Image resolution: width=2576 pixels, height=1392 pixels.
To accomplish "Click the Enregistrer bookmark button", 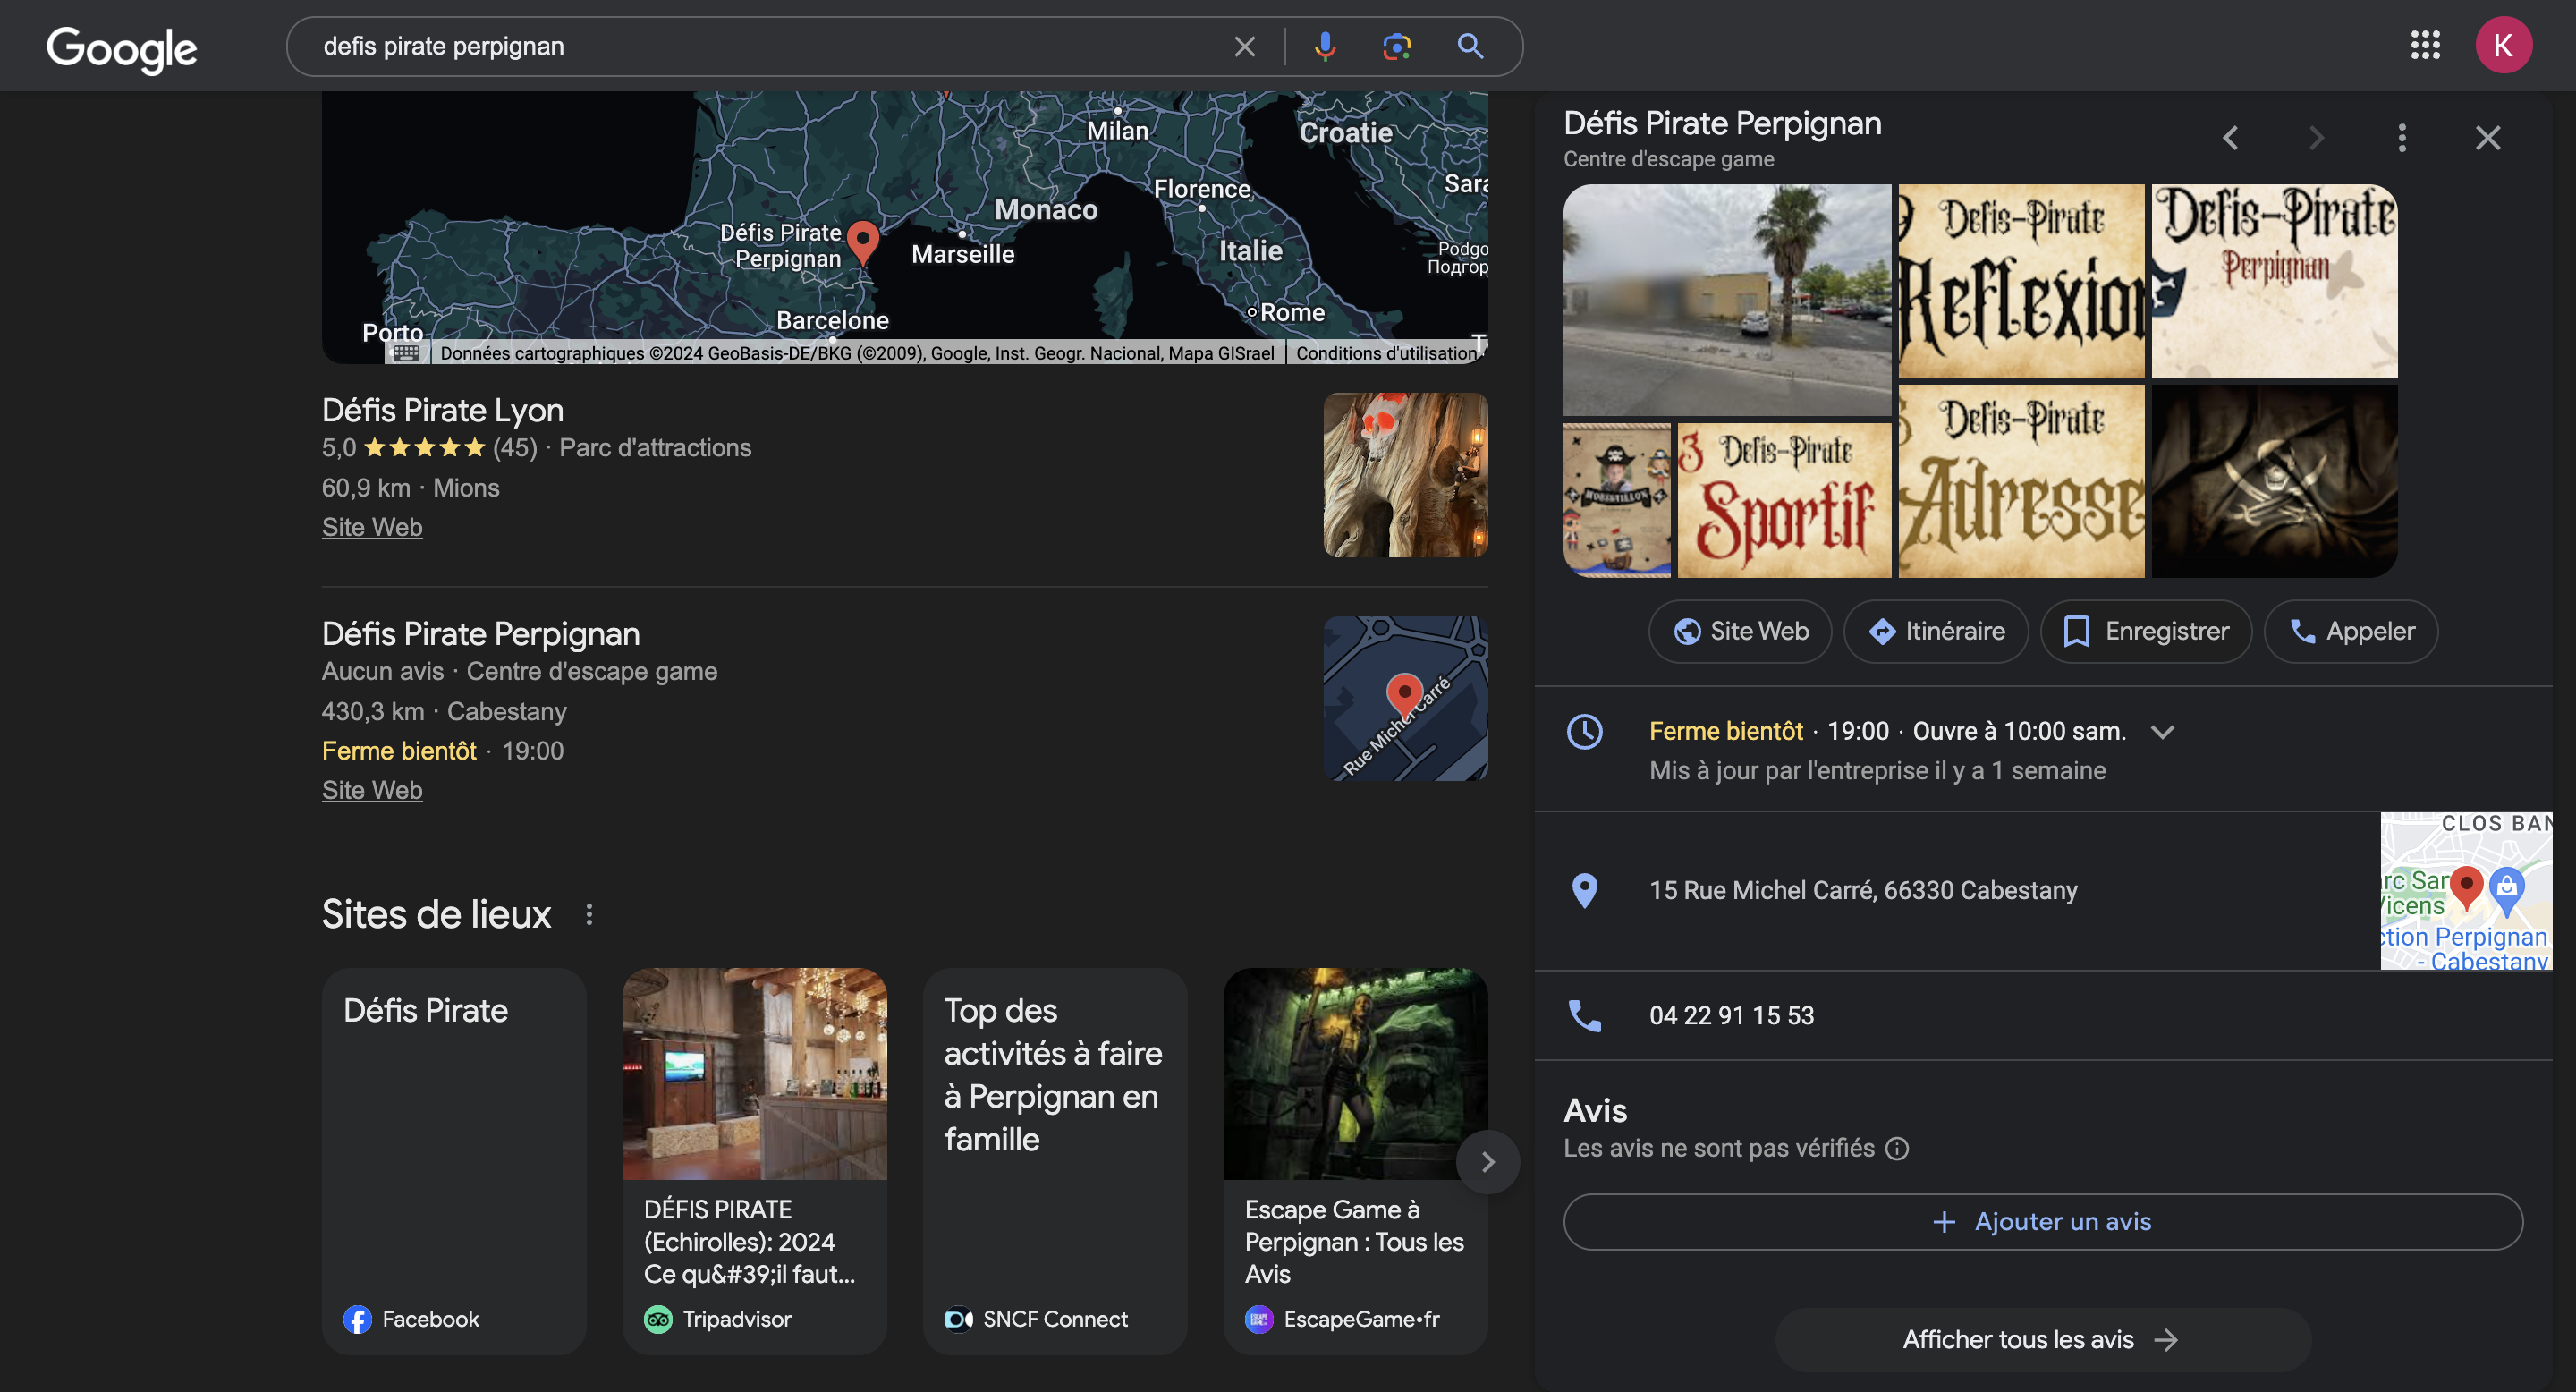I will pyautogui.click(x=2145, y=631).
